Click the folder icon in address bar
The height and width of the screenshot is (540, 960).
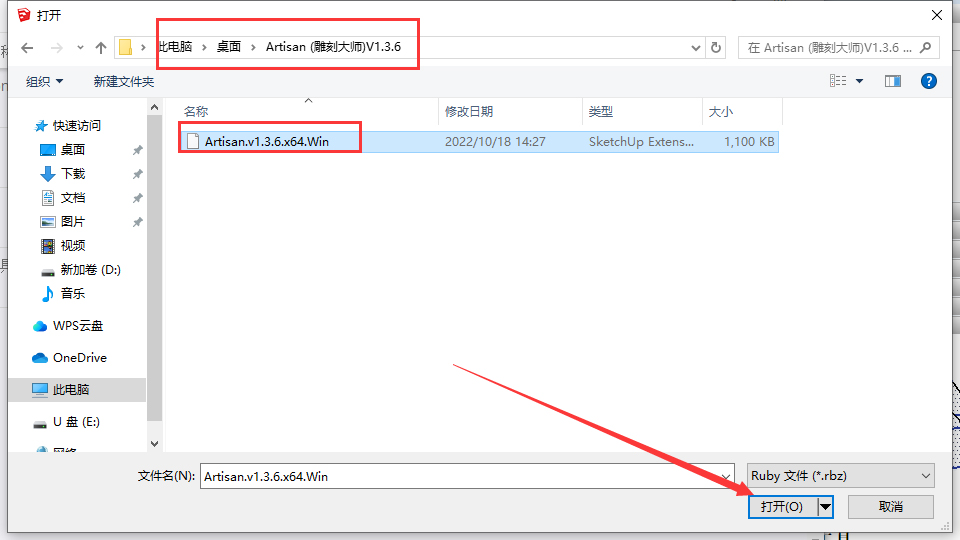pyautogui.click(x=126, y=47)
